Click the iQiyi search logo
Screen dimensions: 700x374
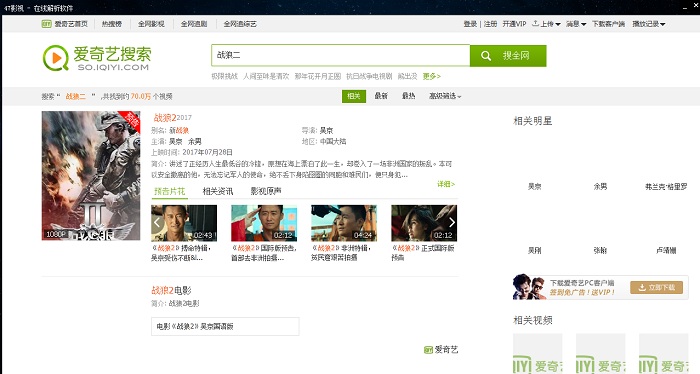click(97, 58)
